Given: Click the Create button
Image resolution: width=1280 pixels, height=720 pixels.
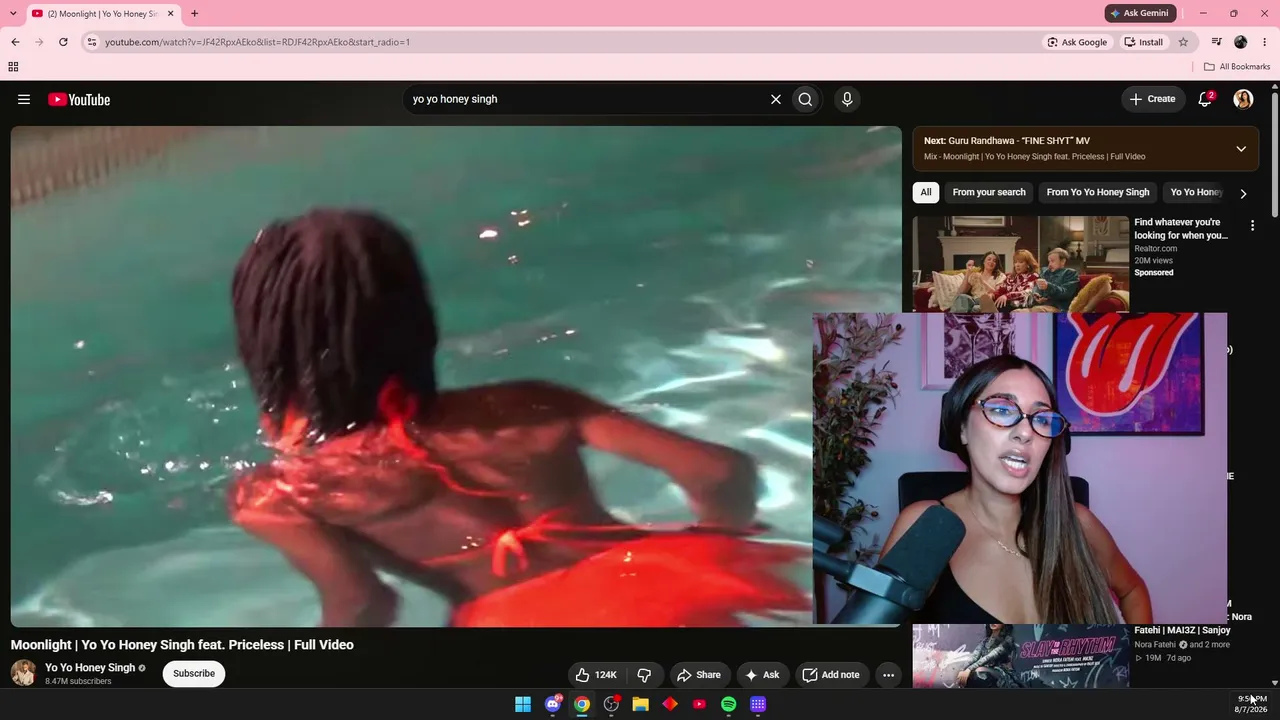Looking at the screenshot, I should coord(1152,99).
